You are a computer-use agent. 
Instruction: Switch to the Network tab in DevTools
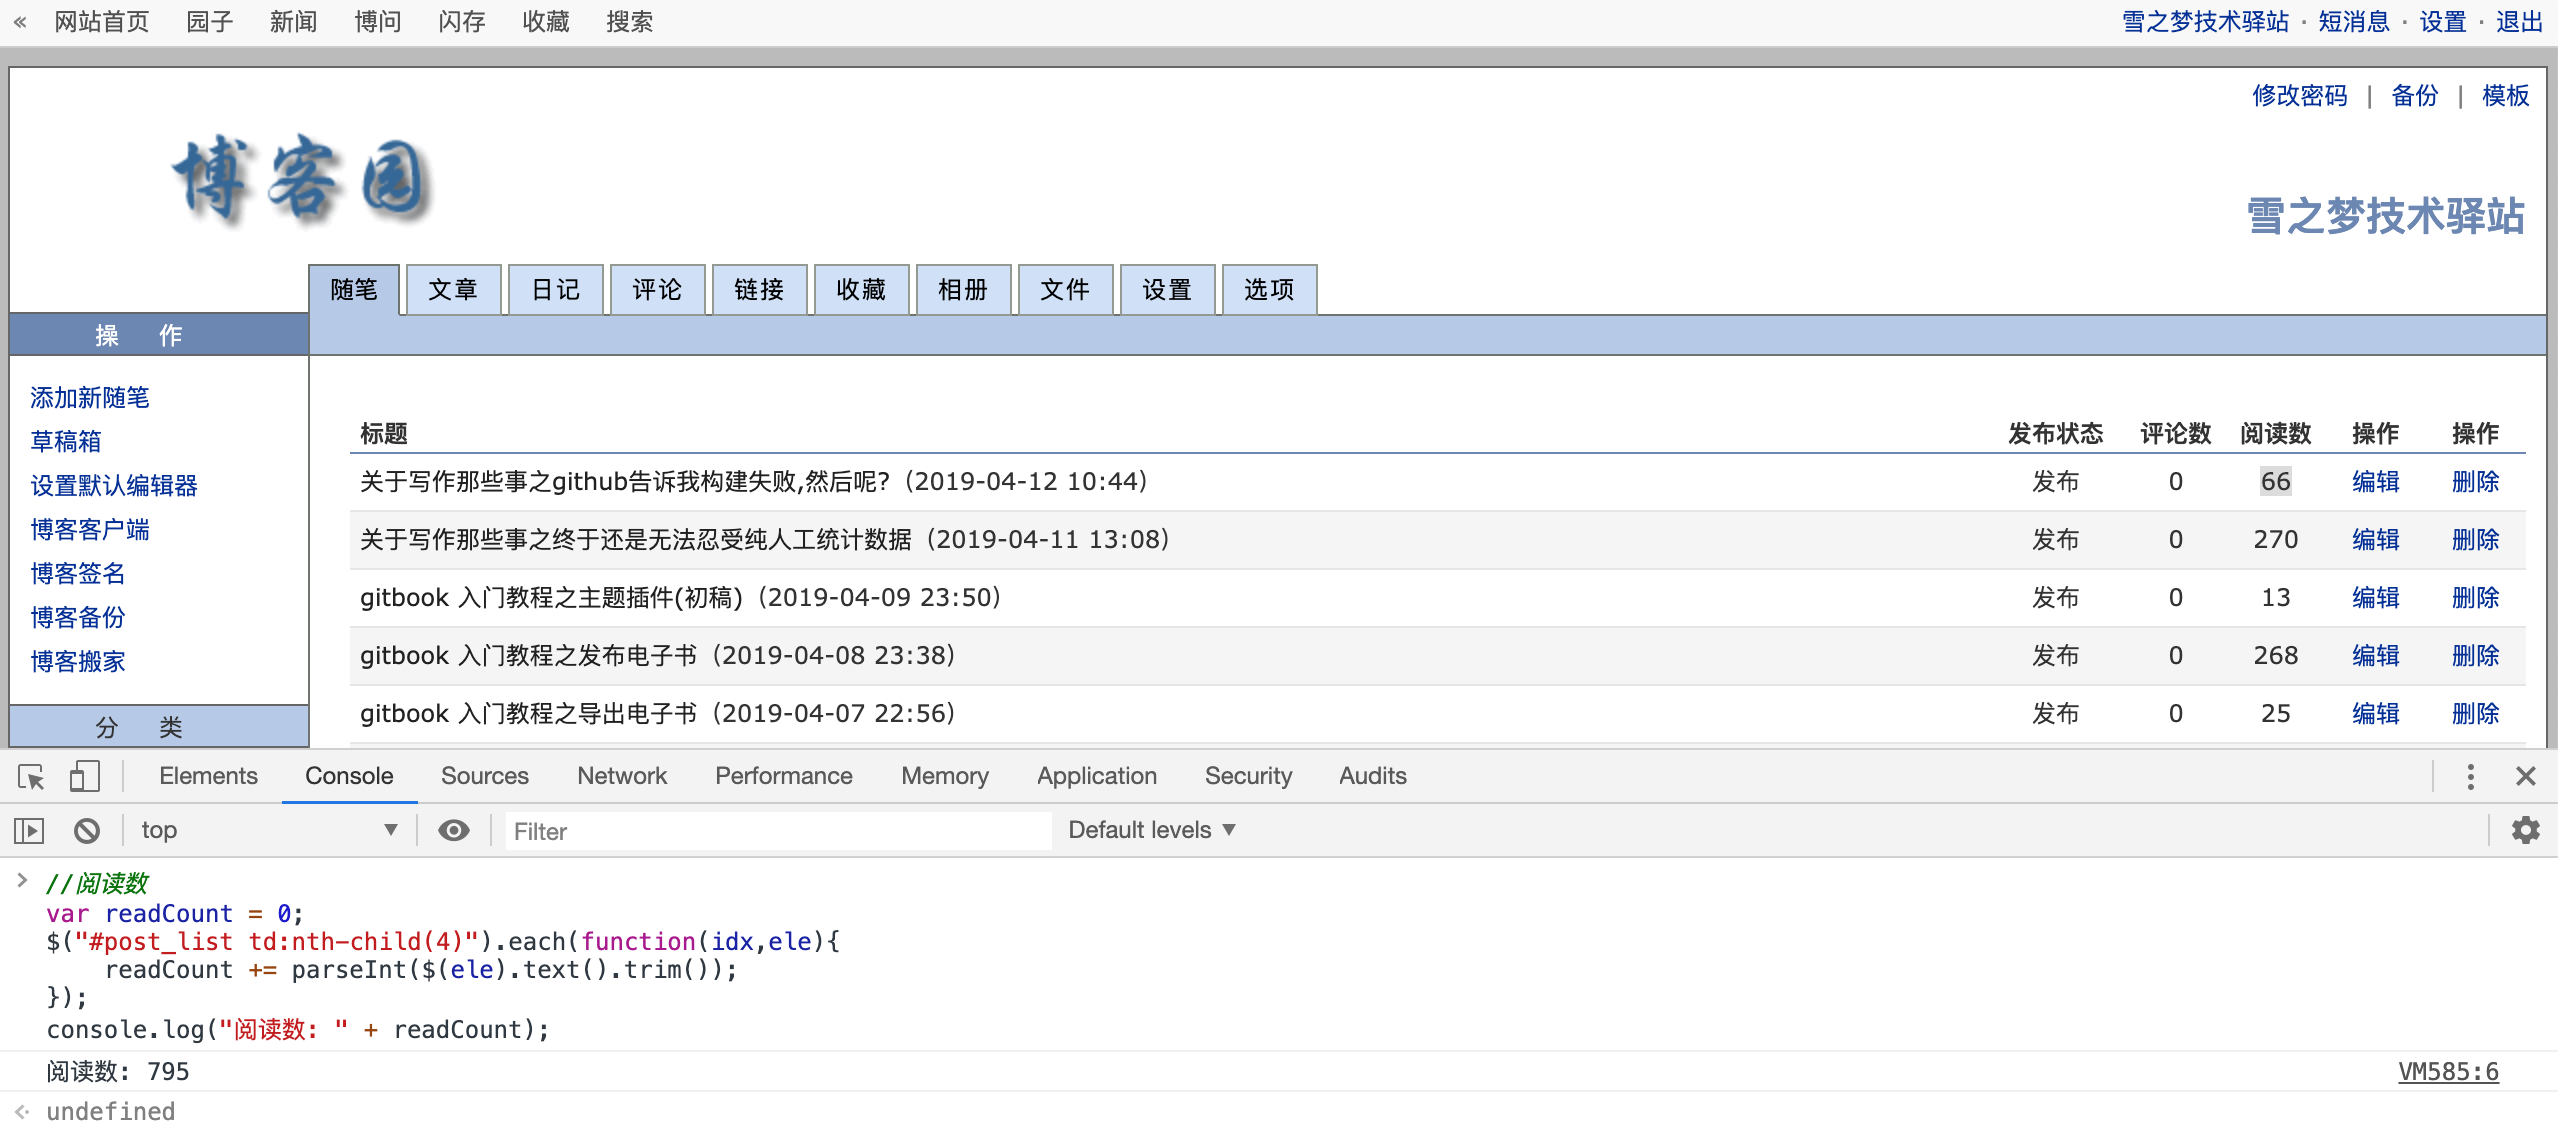[621, 776]
